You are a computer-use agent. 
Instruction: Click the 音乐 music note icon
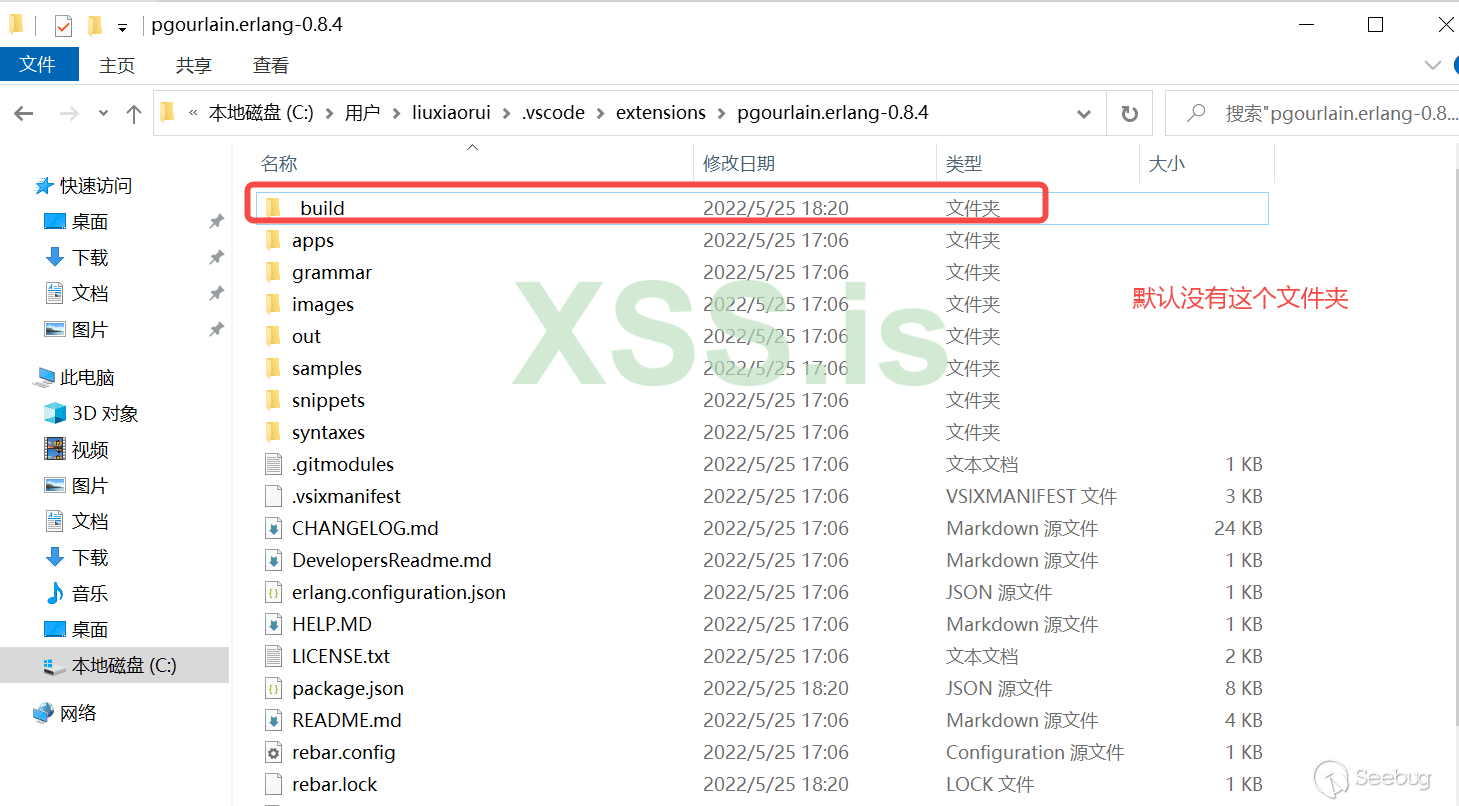pos(55,594)
